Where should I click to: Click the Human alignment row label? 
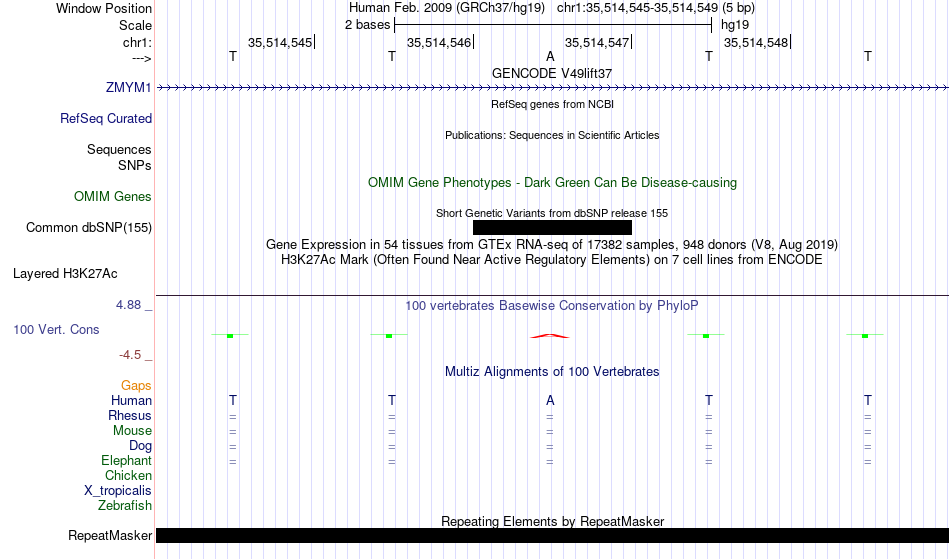(131, 400)
